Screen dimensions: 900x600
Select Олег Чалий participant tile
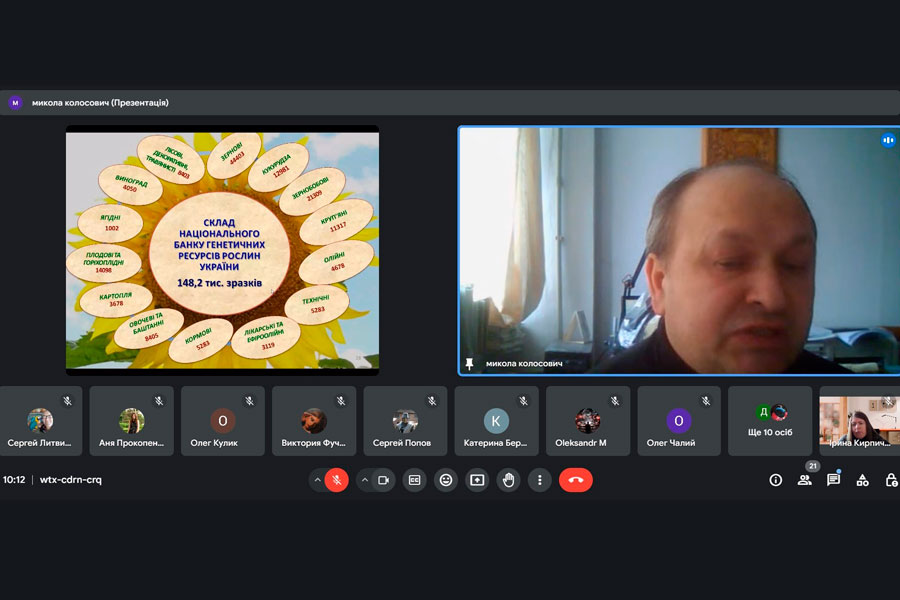point(679,421)
